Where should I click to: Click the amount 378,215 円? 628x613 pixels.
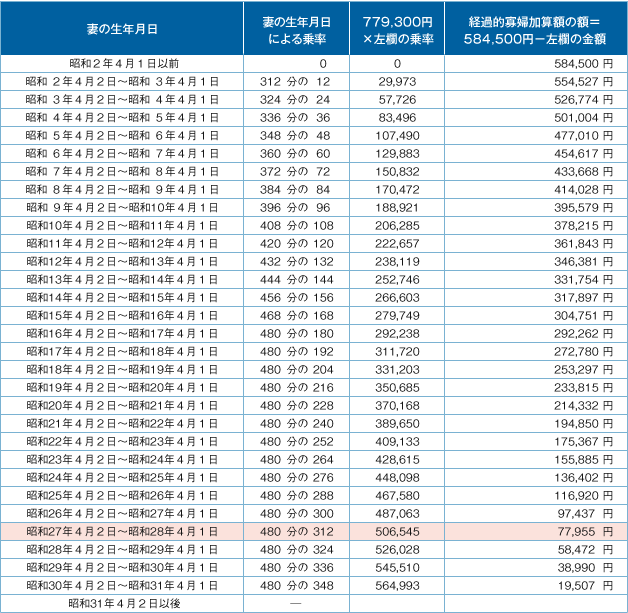(x=583, y=226)
